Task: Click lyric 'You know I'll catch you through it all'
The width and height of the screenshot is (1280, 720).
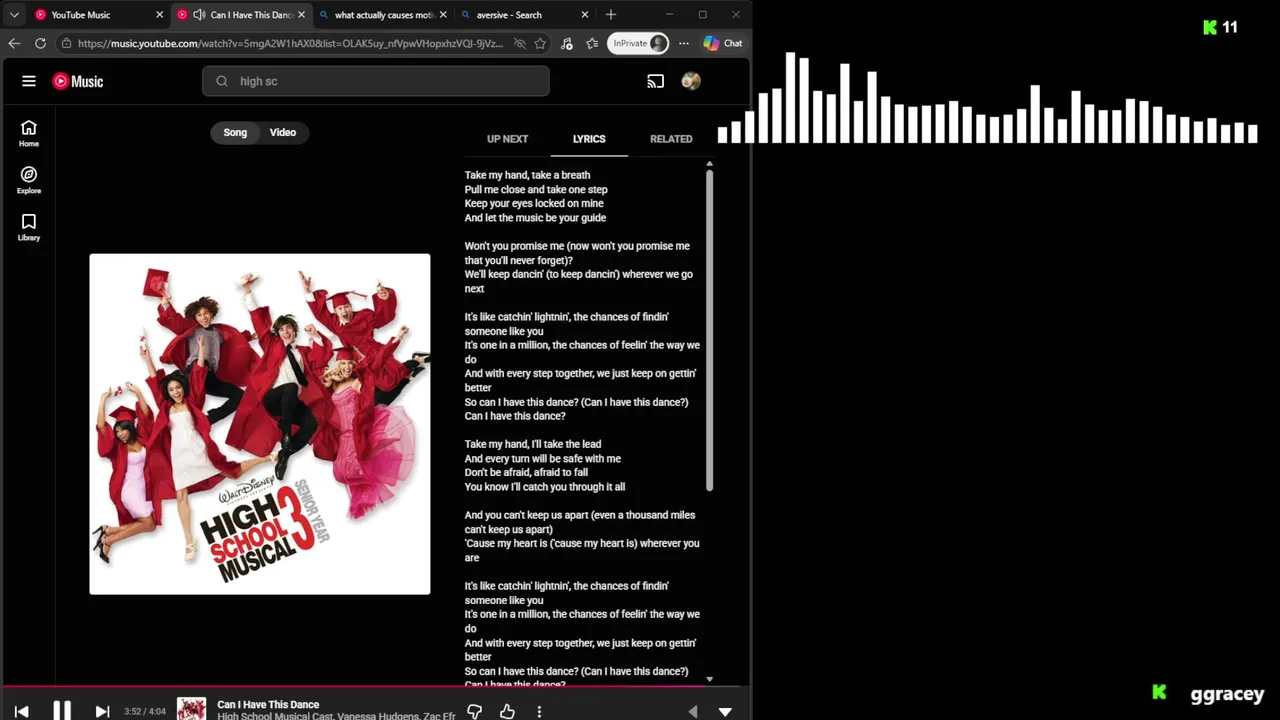Action: click(x=545, y=487)
